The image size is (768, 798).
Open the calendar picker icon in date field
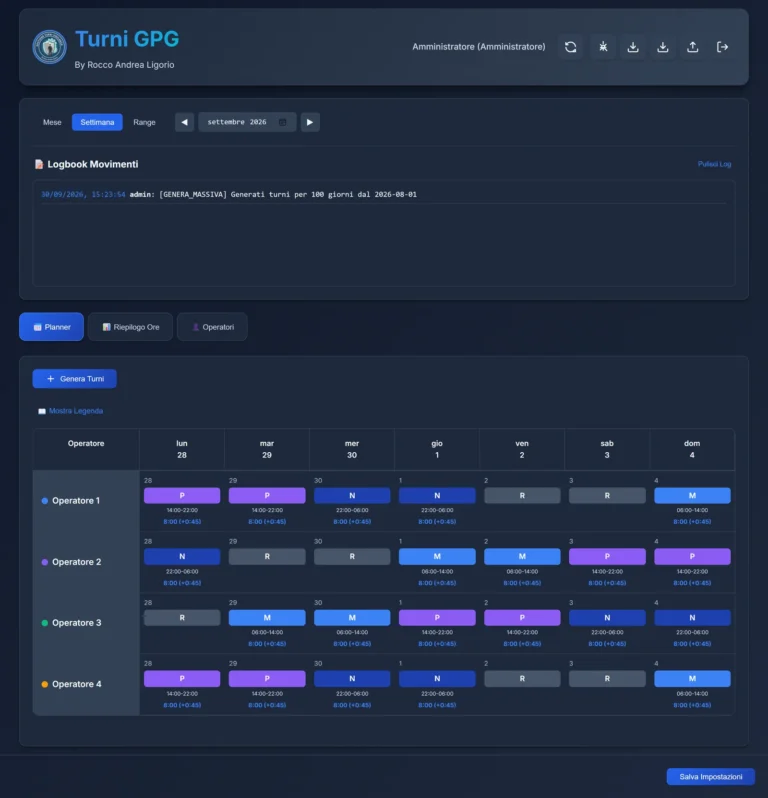coord(282,122)
